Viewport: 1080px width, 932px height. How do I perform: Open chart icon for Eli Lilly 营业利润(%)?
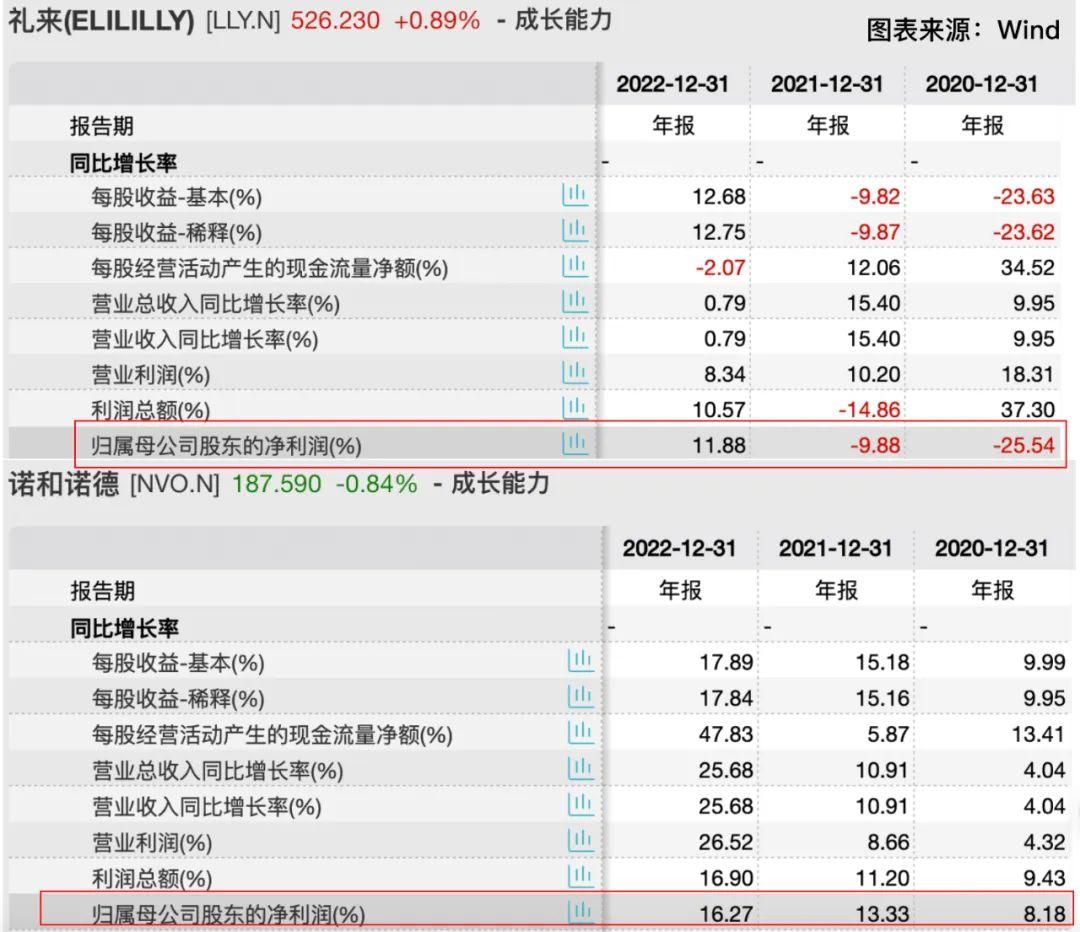point(574,373)
